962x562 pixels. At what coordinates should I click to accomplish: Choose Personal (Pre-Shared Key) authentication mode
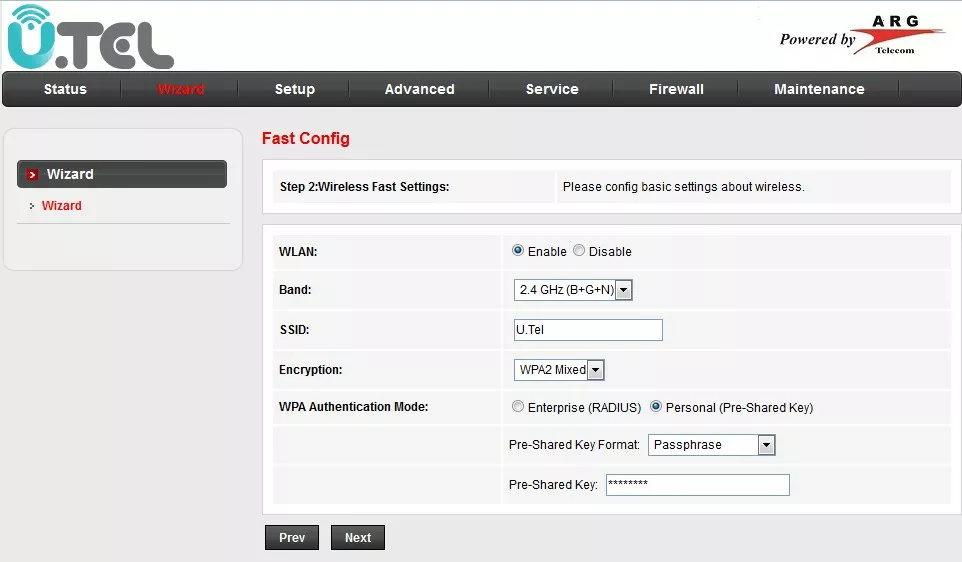tap(656, 407)
